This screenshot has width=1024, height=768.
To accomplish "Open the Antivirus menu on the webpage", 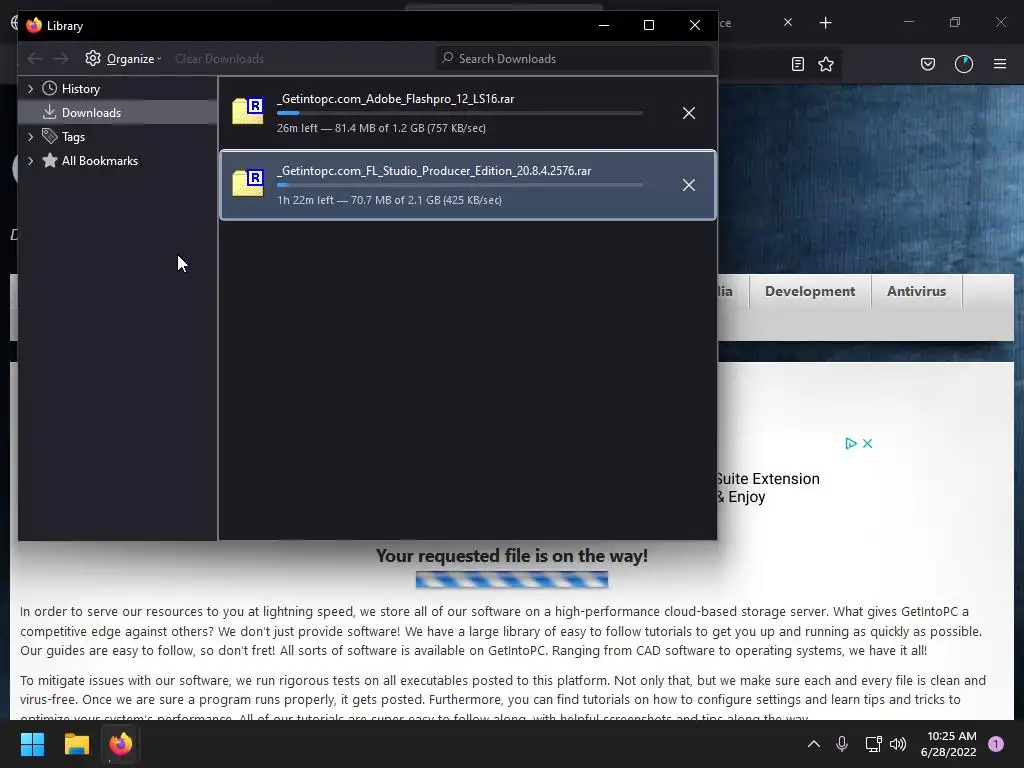I will [916, 291].
